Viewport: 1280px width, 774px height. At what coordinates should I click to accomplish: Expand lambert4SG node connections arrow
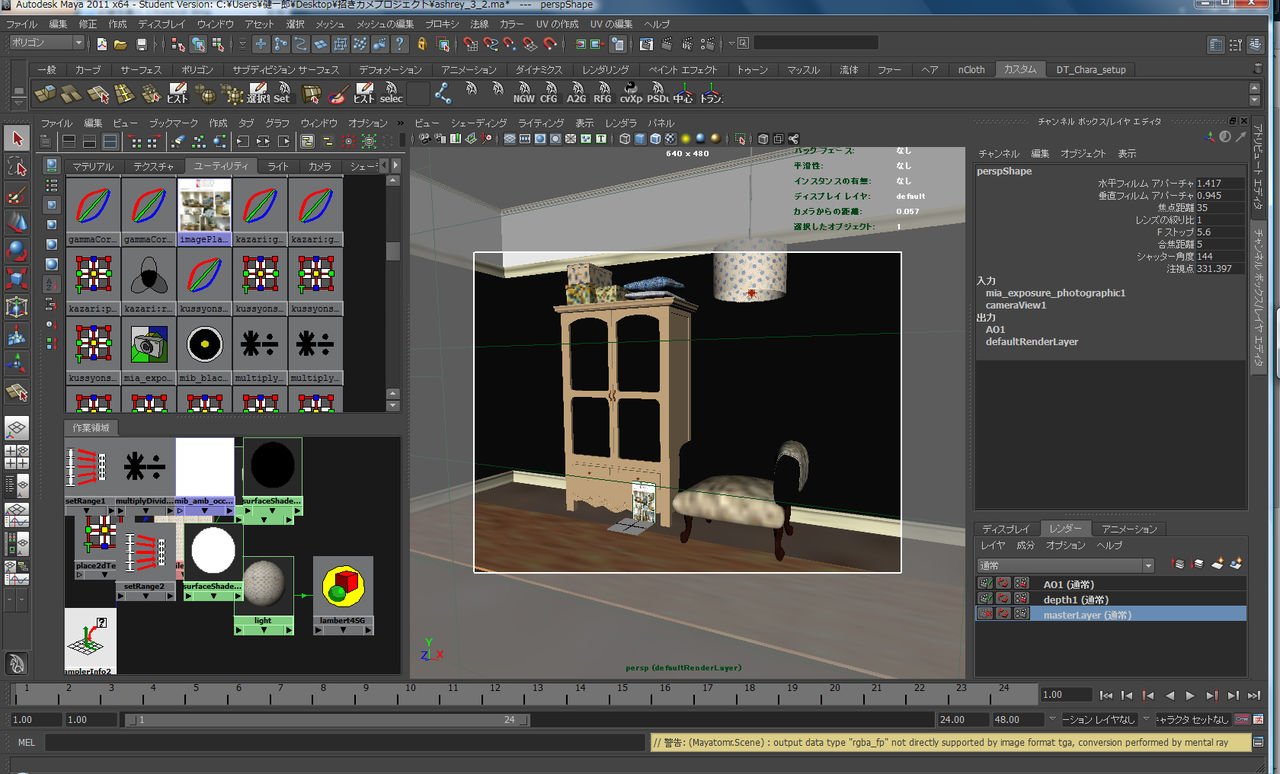tap(343, 630)
